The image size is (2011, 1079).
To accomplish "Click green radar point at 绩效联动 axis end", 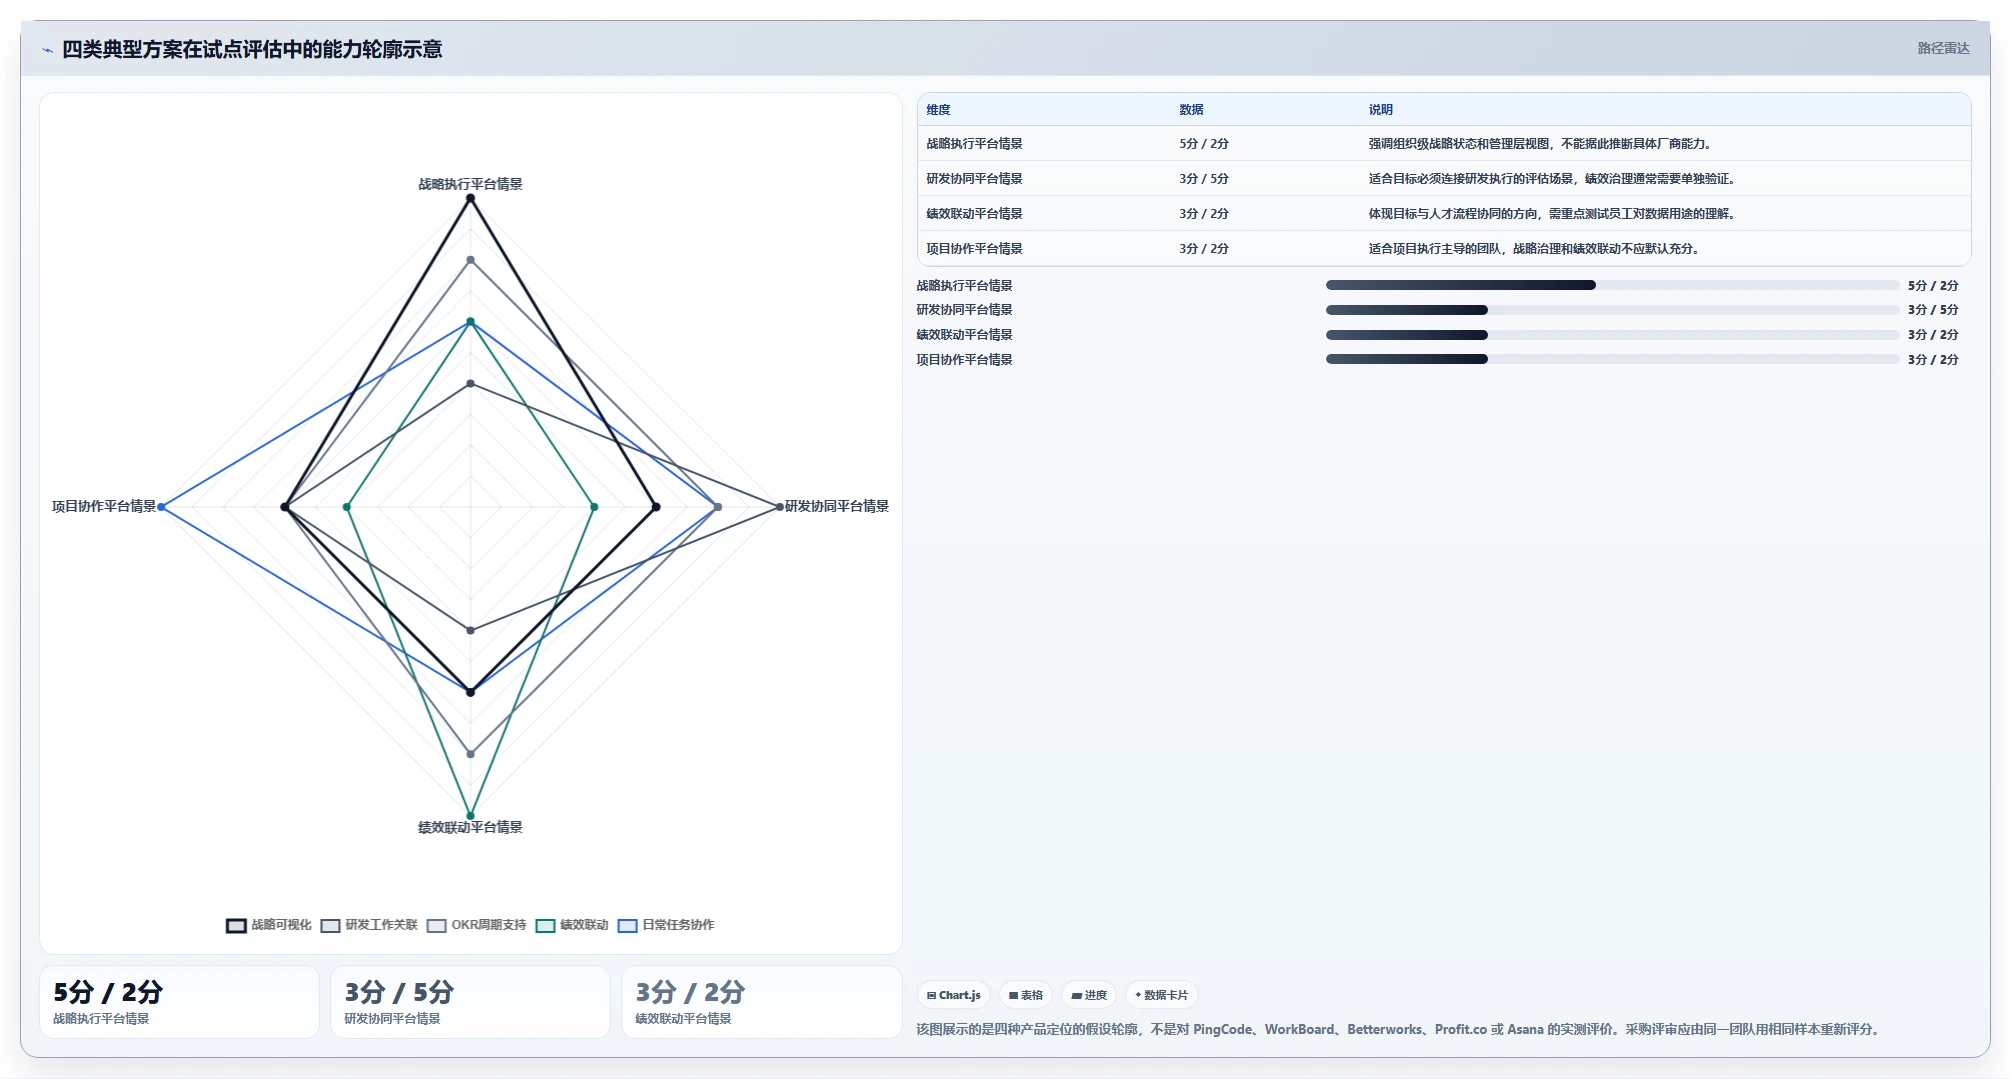I will coord(470,816).
